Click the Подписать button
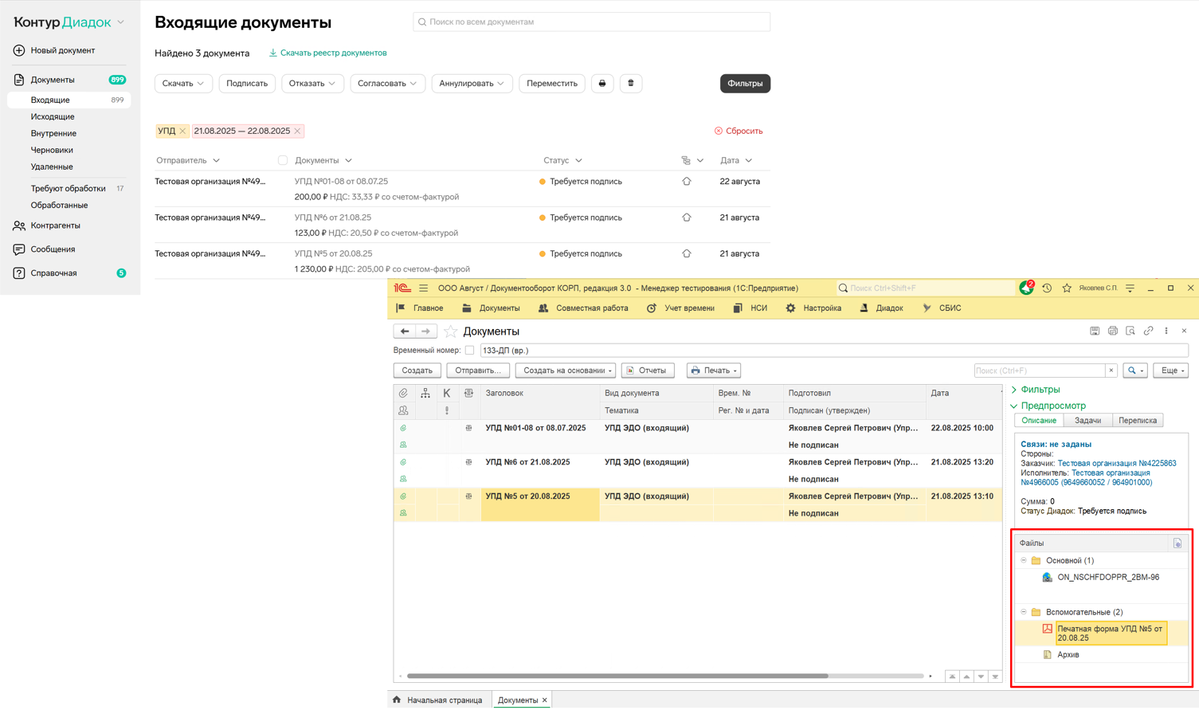 (x=247, y=84)
